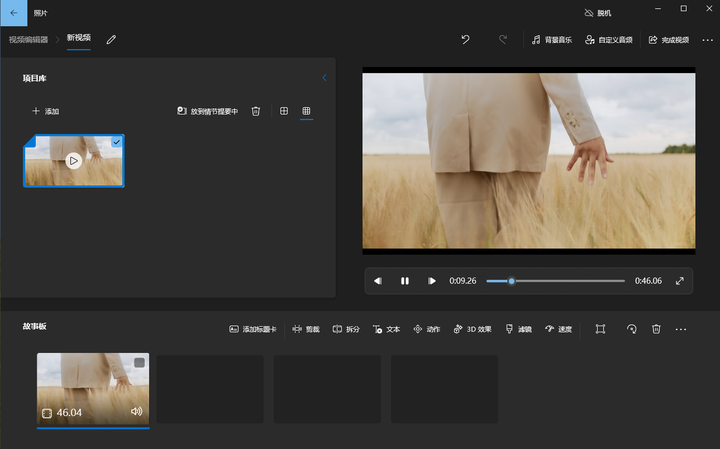Collapse the project library panel
The image size is (720, 449).
point(324,78)
